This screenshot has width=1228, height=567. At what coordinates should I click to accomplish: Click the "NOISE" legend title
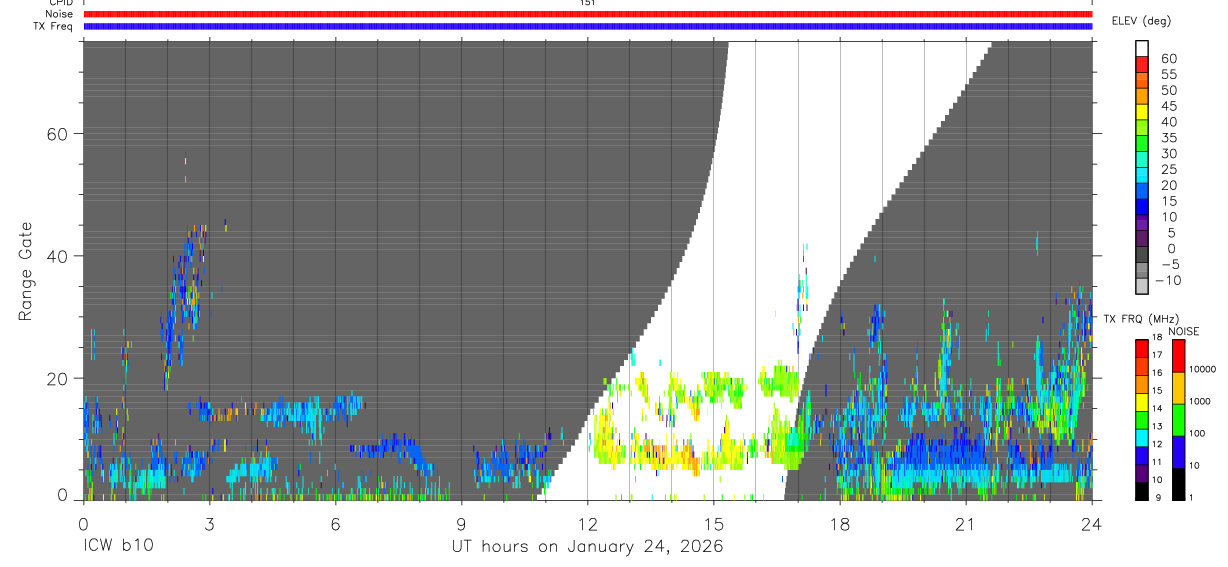(x=1184, y=331)
